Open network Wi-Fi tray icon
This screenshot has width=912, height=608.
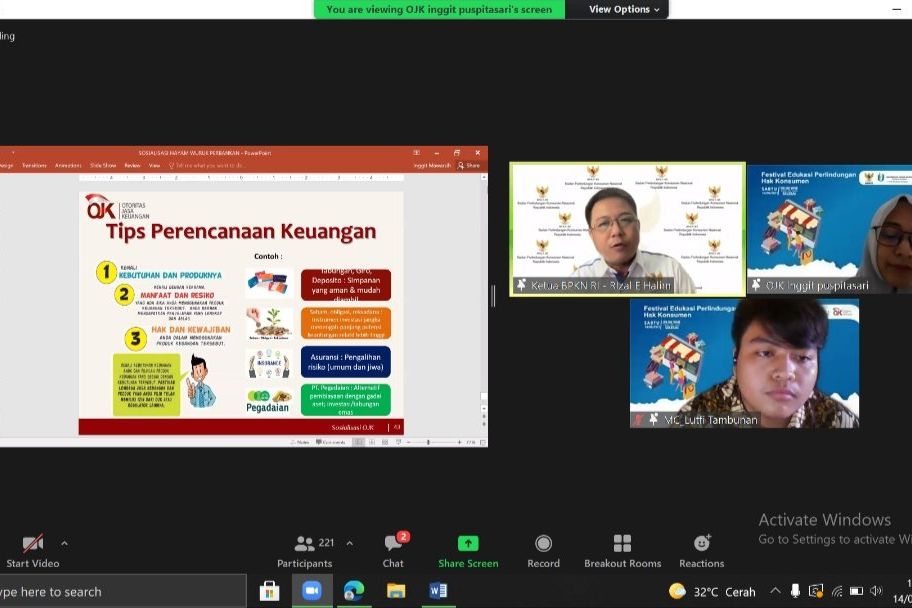pos(836,591)
